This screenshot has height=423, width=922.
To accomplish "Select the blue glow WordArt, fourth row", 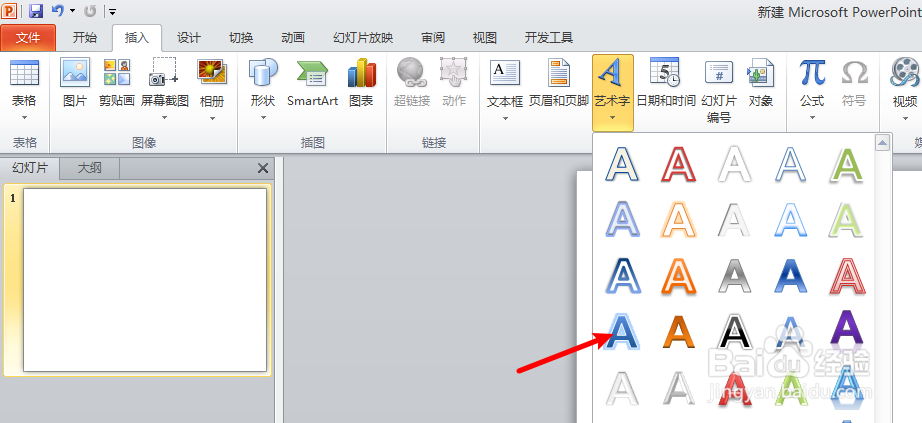I will (x=623, y=331).
